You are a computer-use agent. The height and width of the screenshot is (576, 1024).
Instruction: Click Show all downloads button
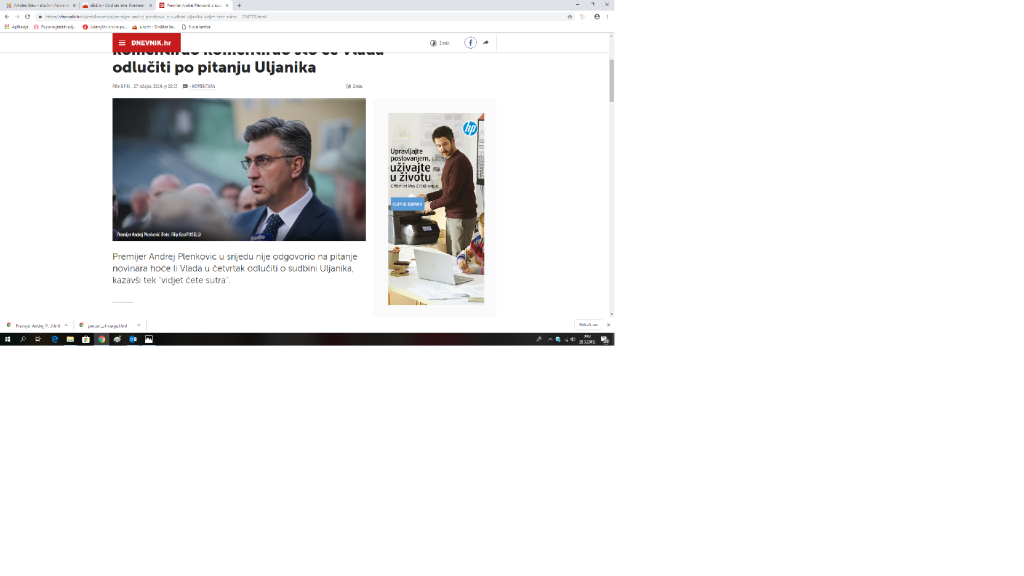(588, 325)
